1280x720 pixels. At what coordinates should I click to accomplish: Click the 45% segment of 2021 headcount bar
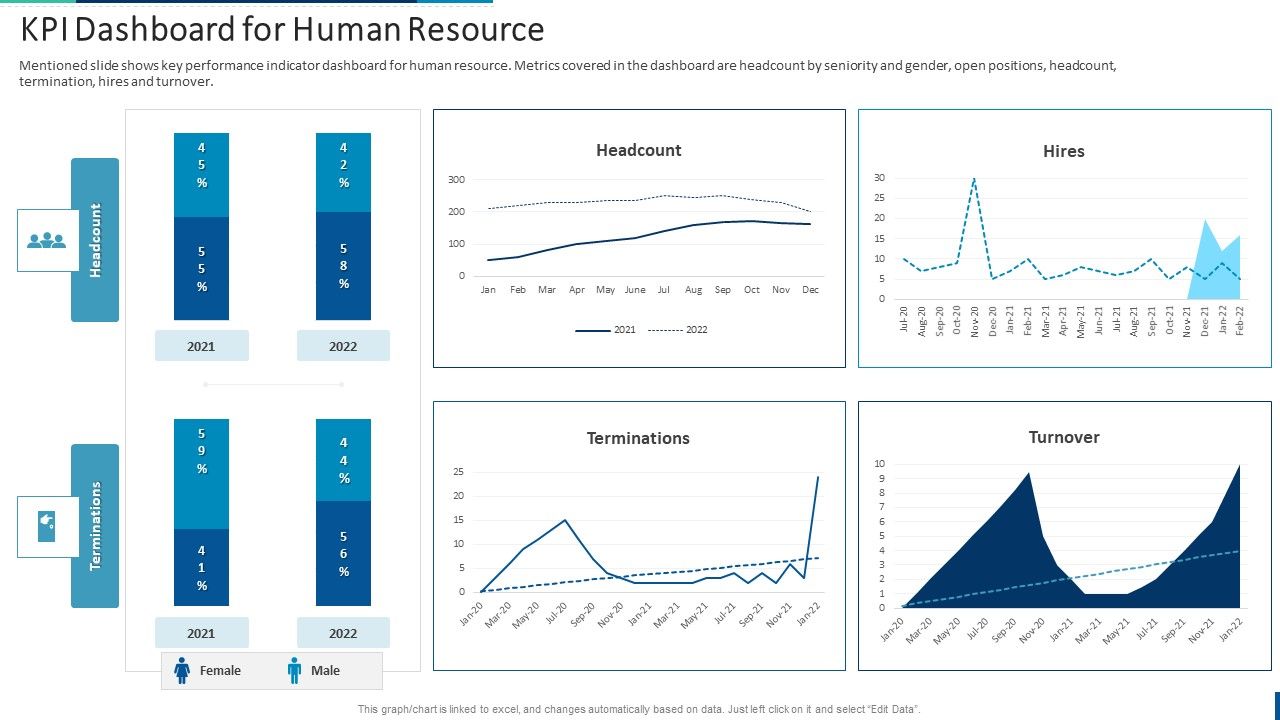[x=201, y=175]
